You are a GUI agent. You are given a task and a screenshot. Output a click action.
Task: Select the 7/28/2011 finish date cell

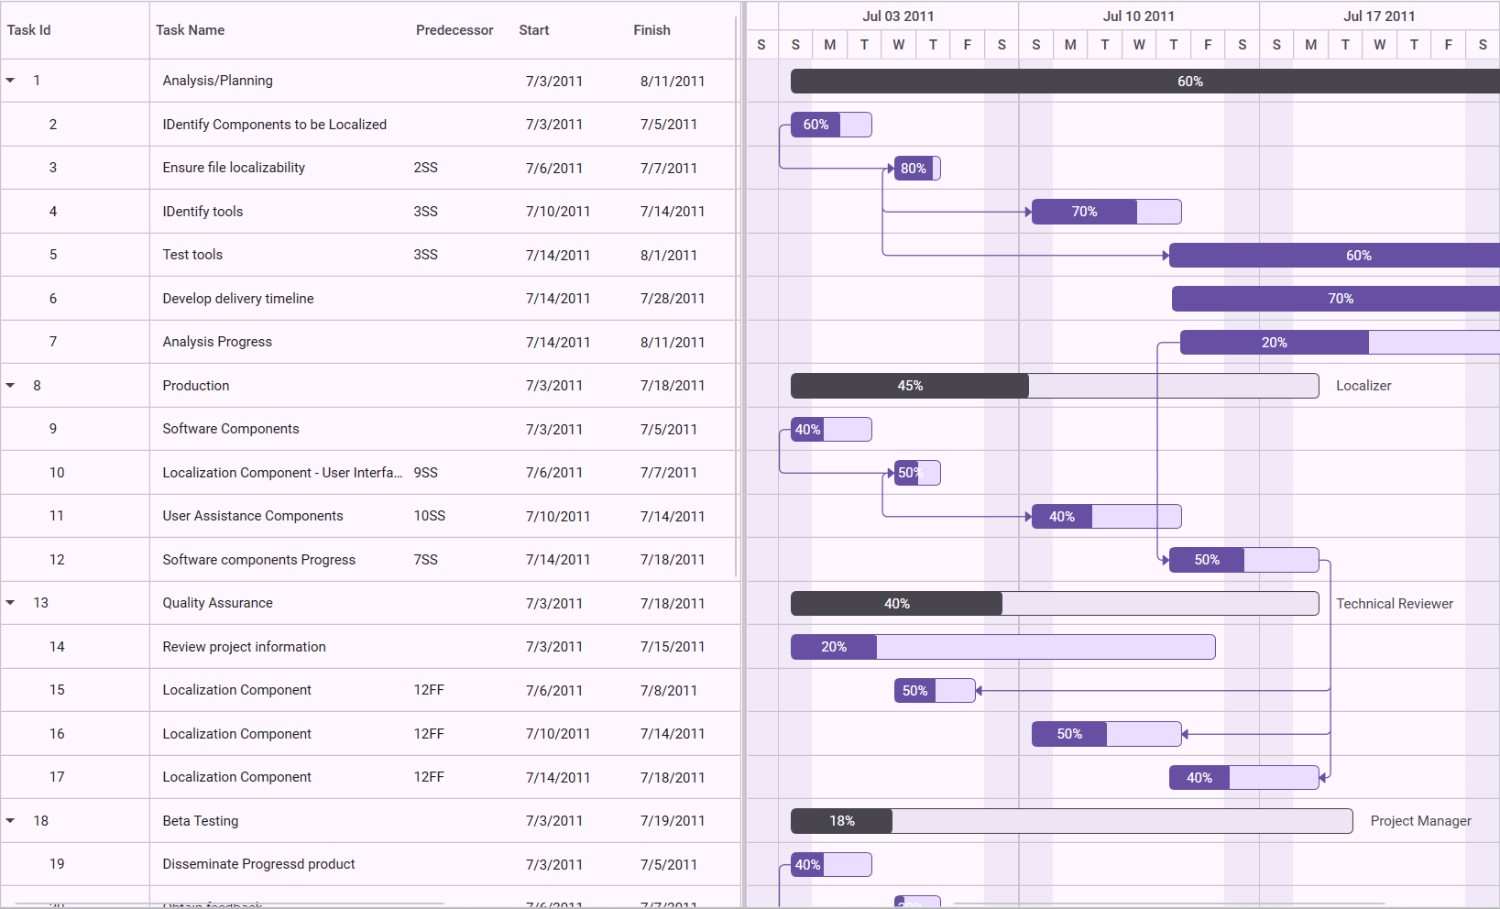pos(673,298)
